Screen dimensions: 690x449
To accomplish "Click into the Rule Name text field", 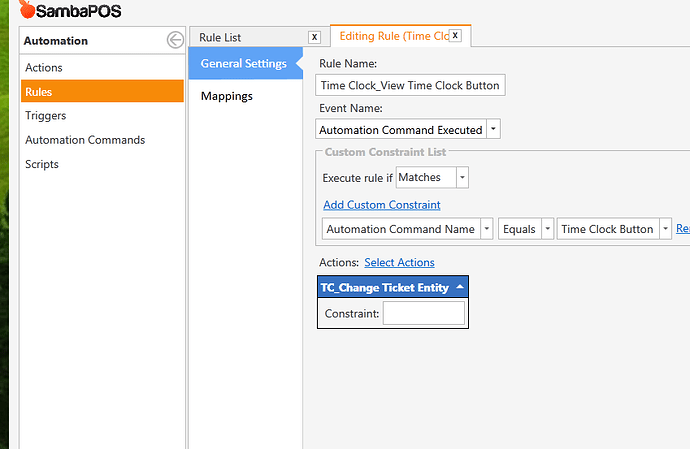I will pos(410,85).
